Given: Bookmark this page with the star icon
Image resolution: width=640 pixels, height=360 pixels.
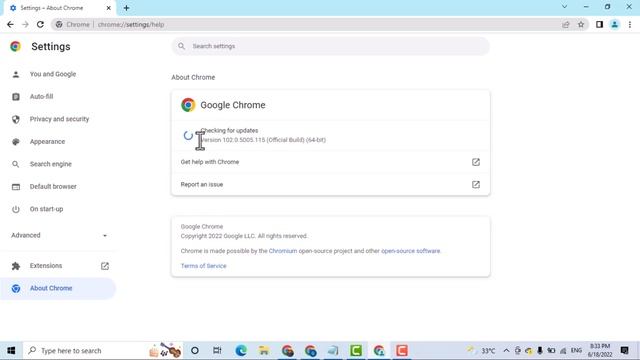Looking at the screenshot, I should tap(581, 24).
